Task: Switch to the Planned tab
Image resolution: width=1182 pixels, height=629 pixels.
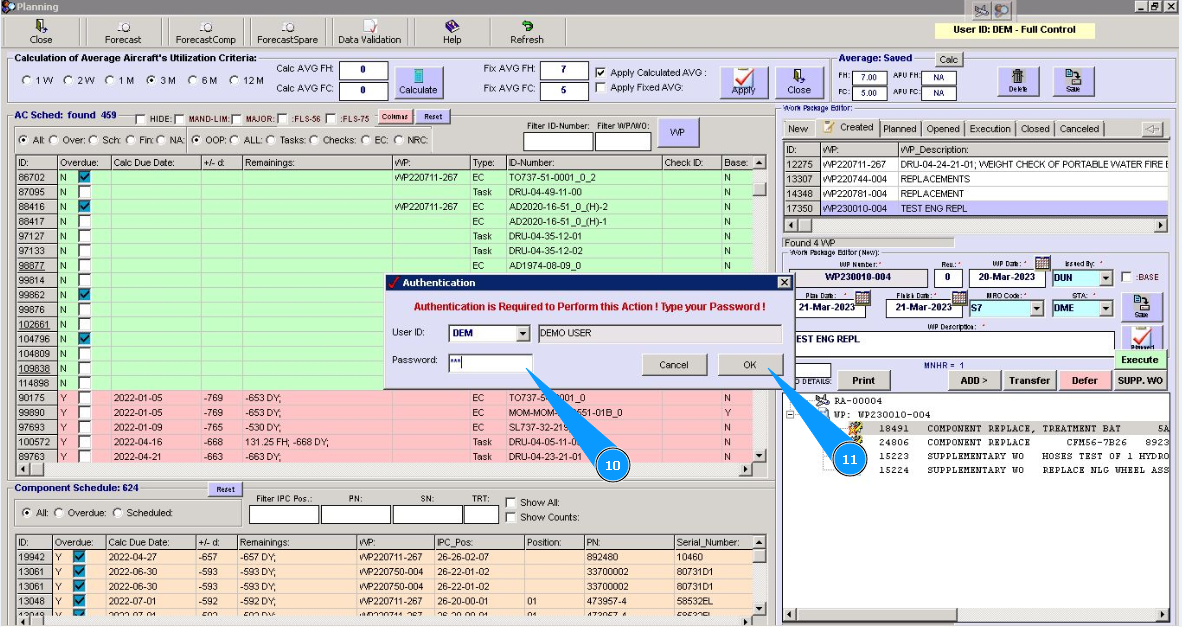Action: click(899, 128)
